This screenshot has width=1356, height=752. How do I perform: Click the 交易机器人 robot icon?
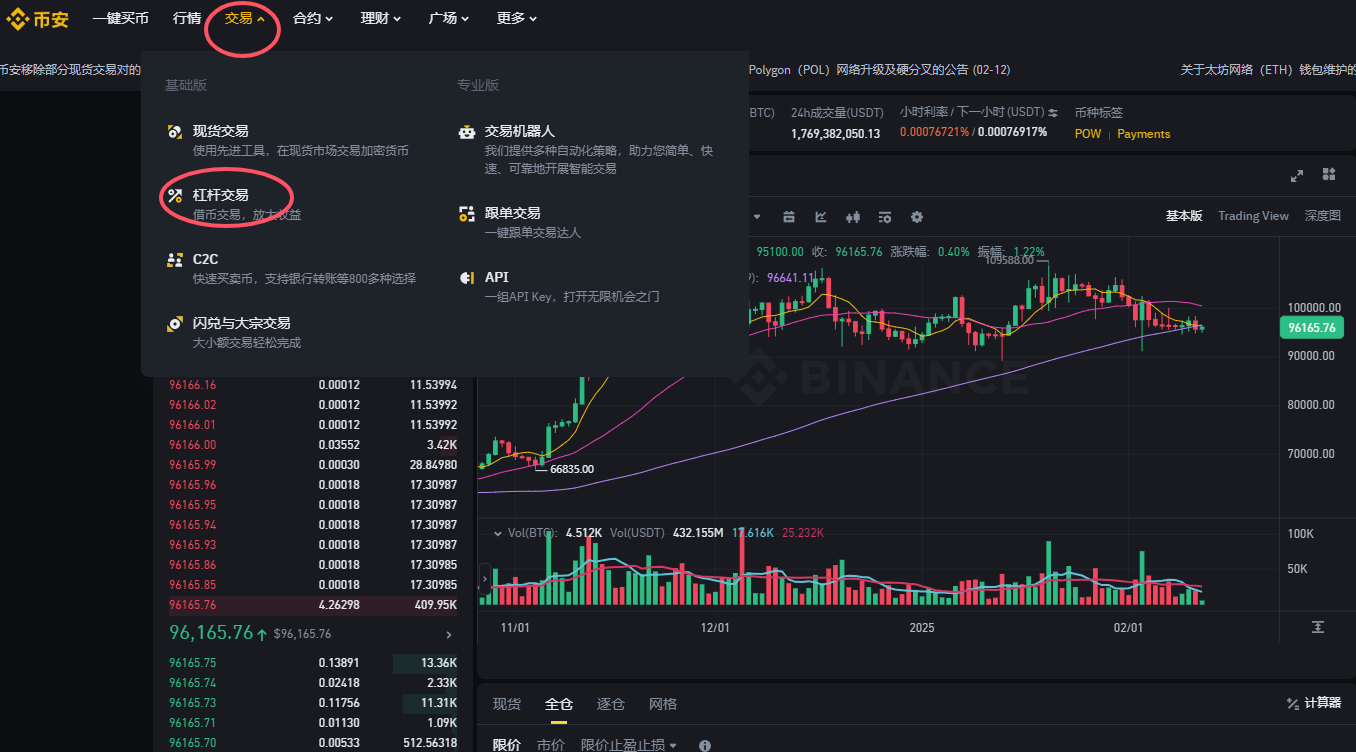click(x=466, y=131)
